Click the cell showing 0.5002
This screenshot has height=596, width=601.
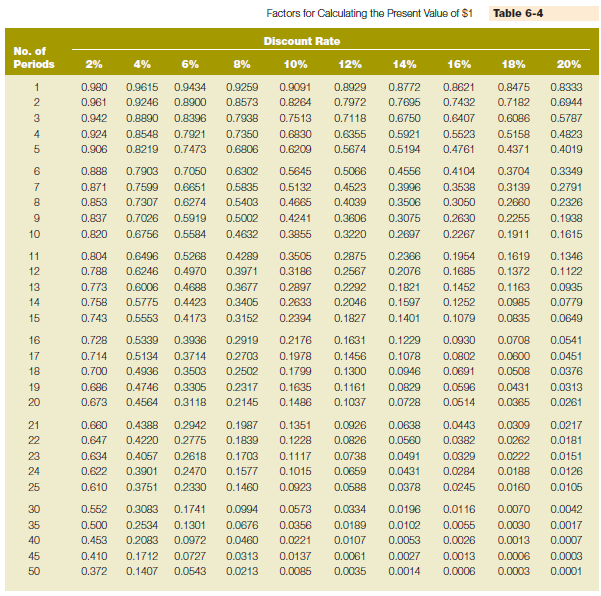[x=242, y=218]
